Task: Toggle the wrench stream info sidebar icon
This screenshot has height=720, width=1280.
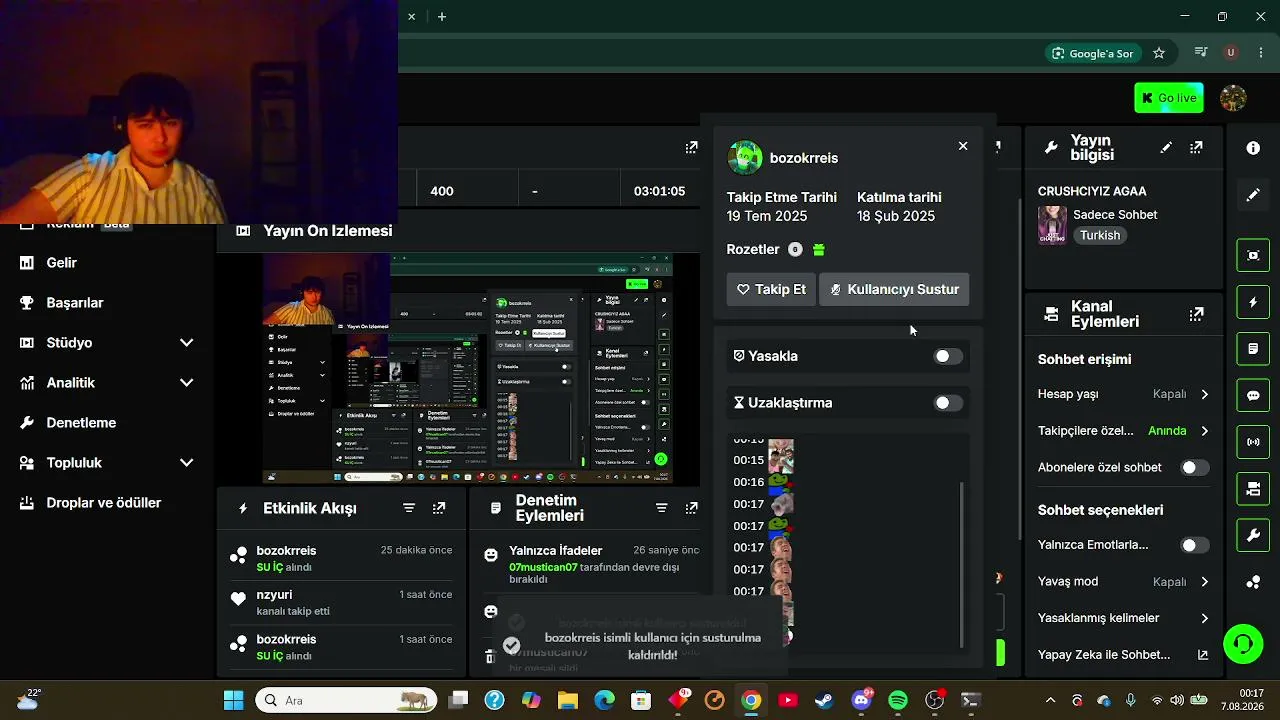Action: point(1253,536)
